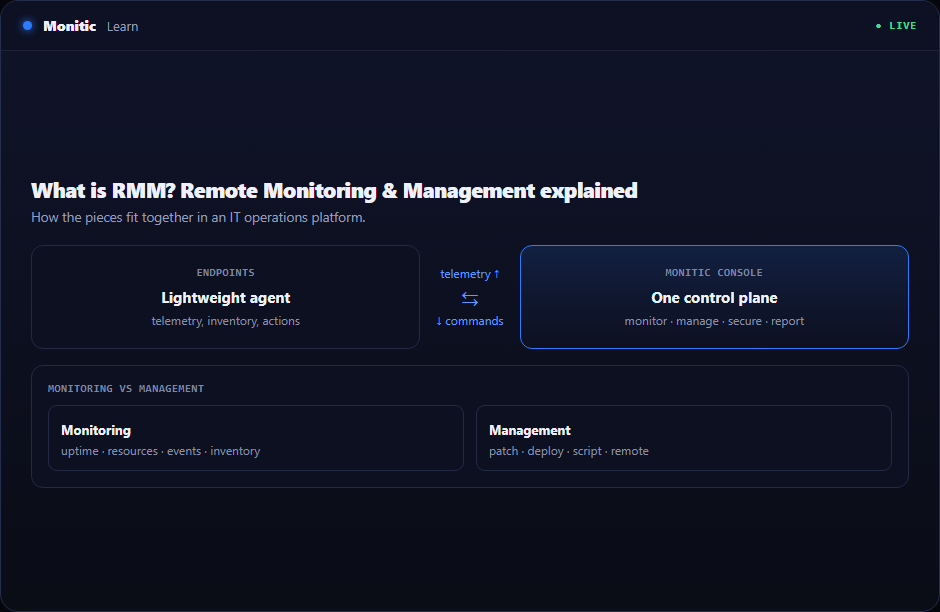Click the MONITORING VS MANAGEMENT label

point(126,388)
